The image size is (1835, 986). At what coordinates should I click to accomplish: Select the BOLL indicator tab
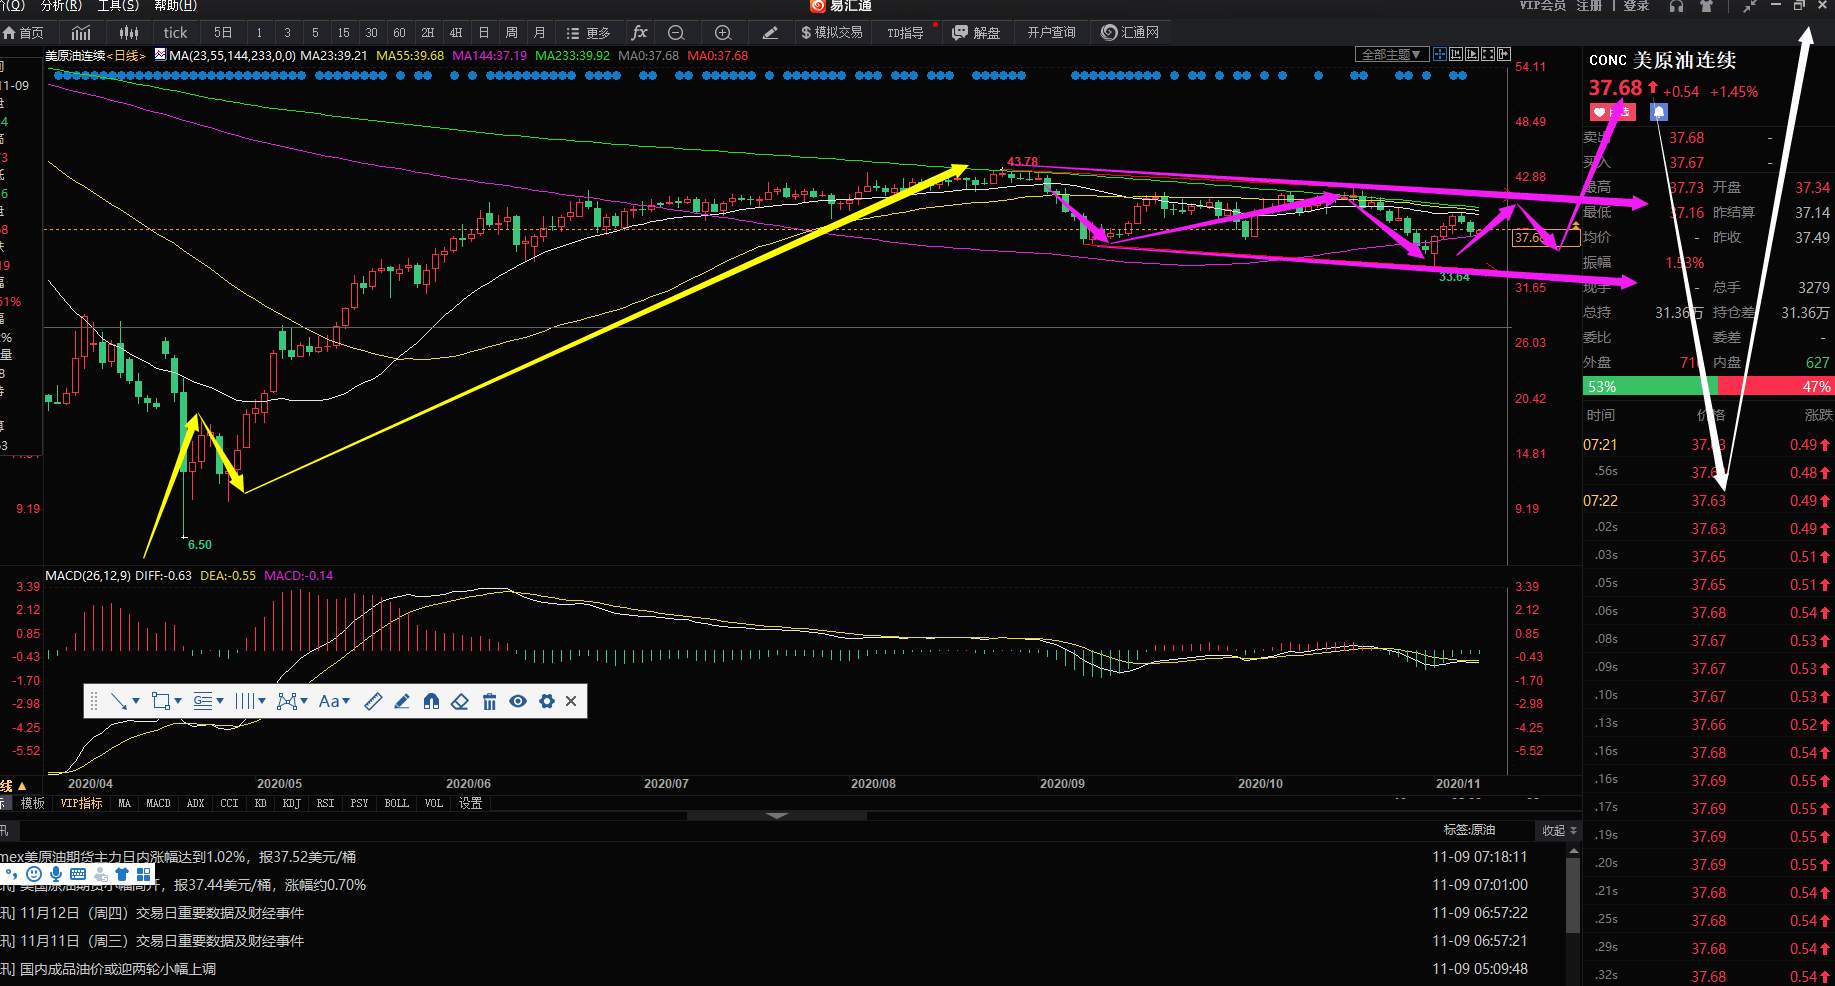[x=396, y=803]
